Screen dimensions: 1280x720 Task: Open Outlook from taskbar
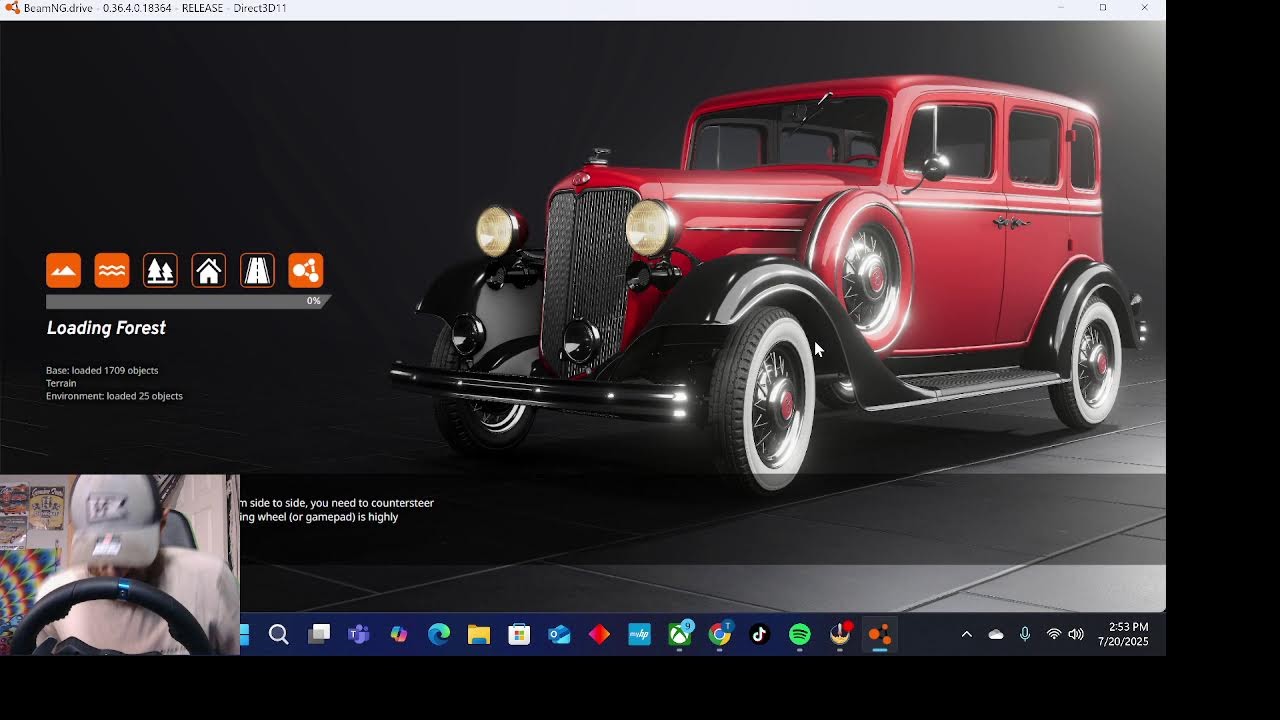(x=559, y=634)
